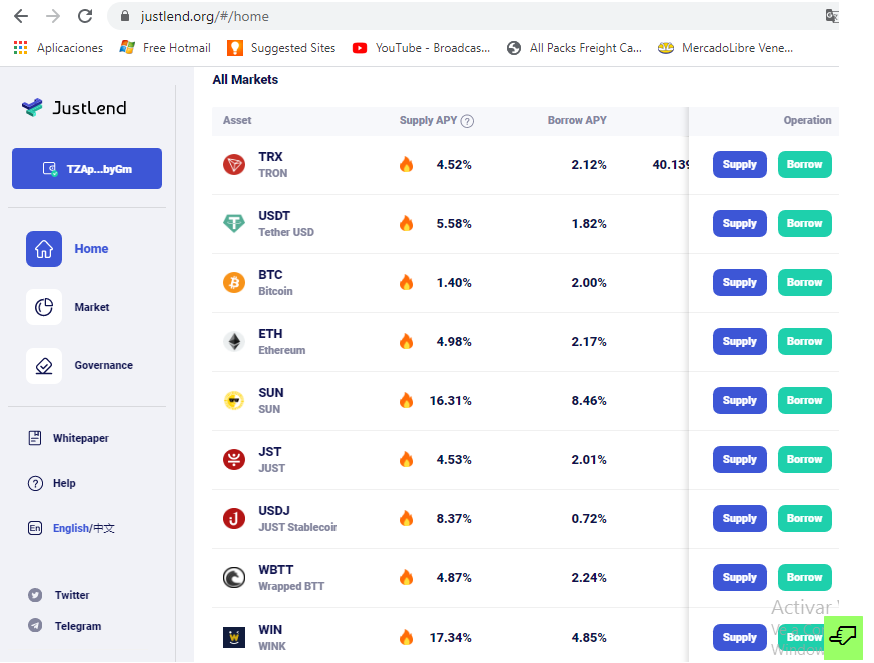Click the translate page icon in address bar
Viewport: 874px width, 663px height.
[832, 16]
